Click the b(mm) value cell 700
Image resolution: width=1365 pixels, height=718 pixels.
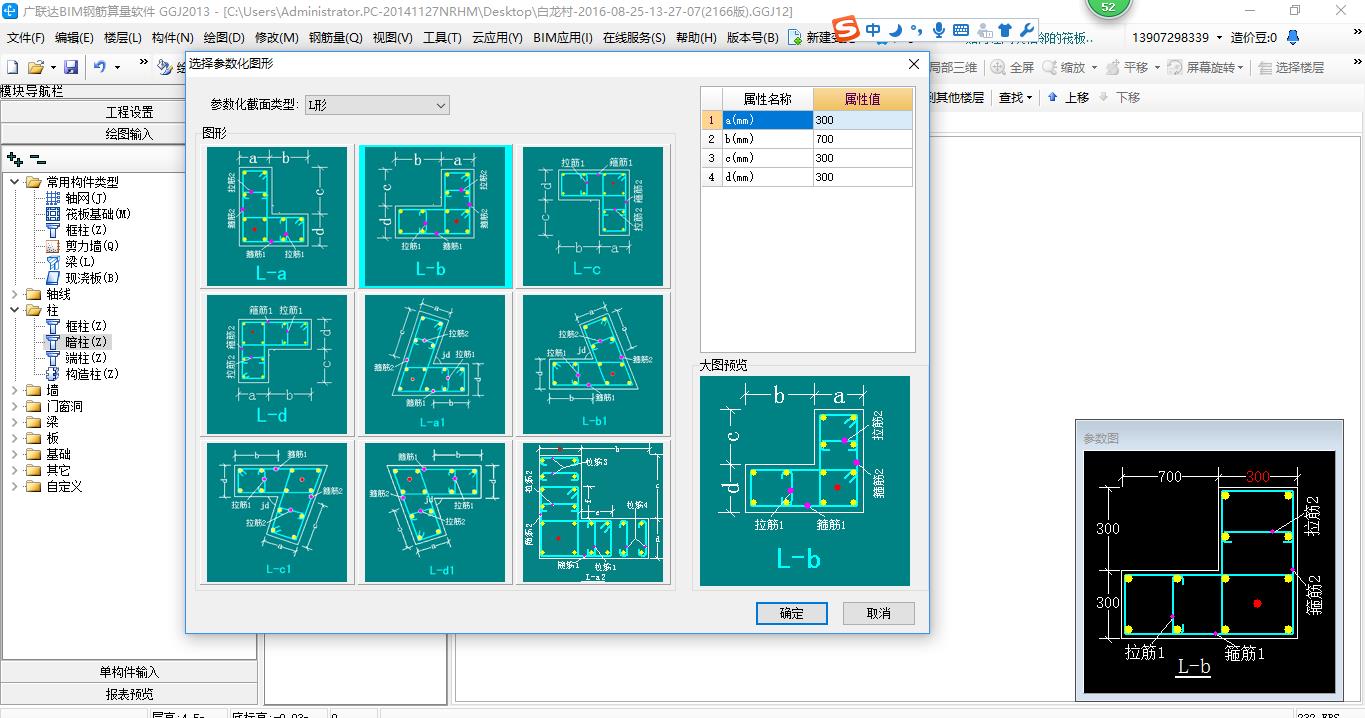click(862, 139)
